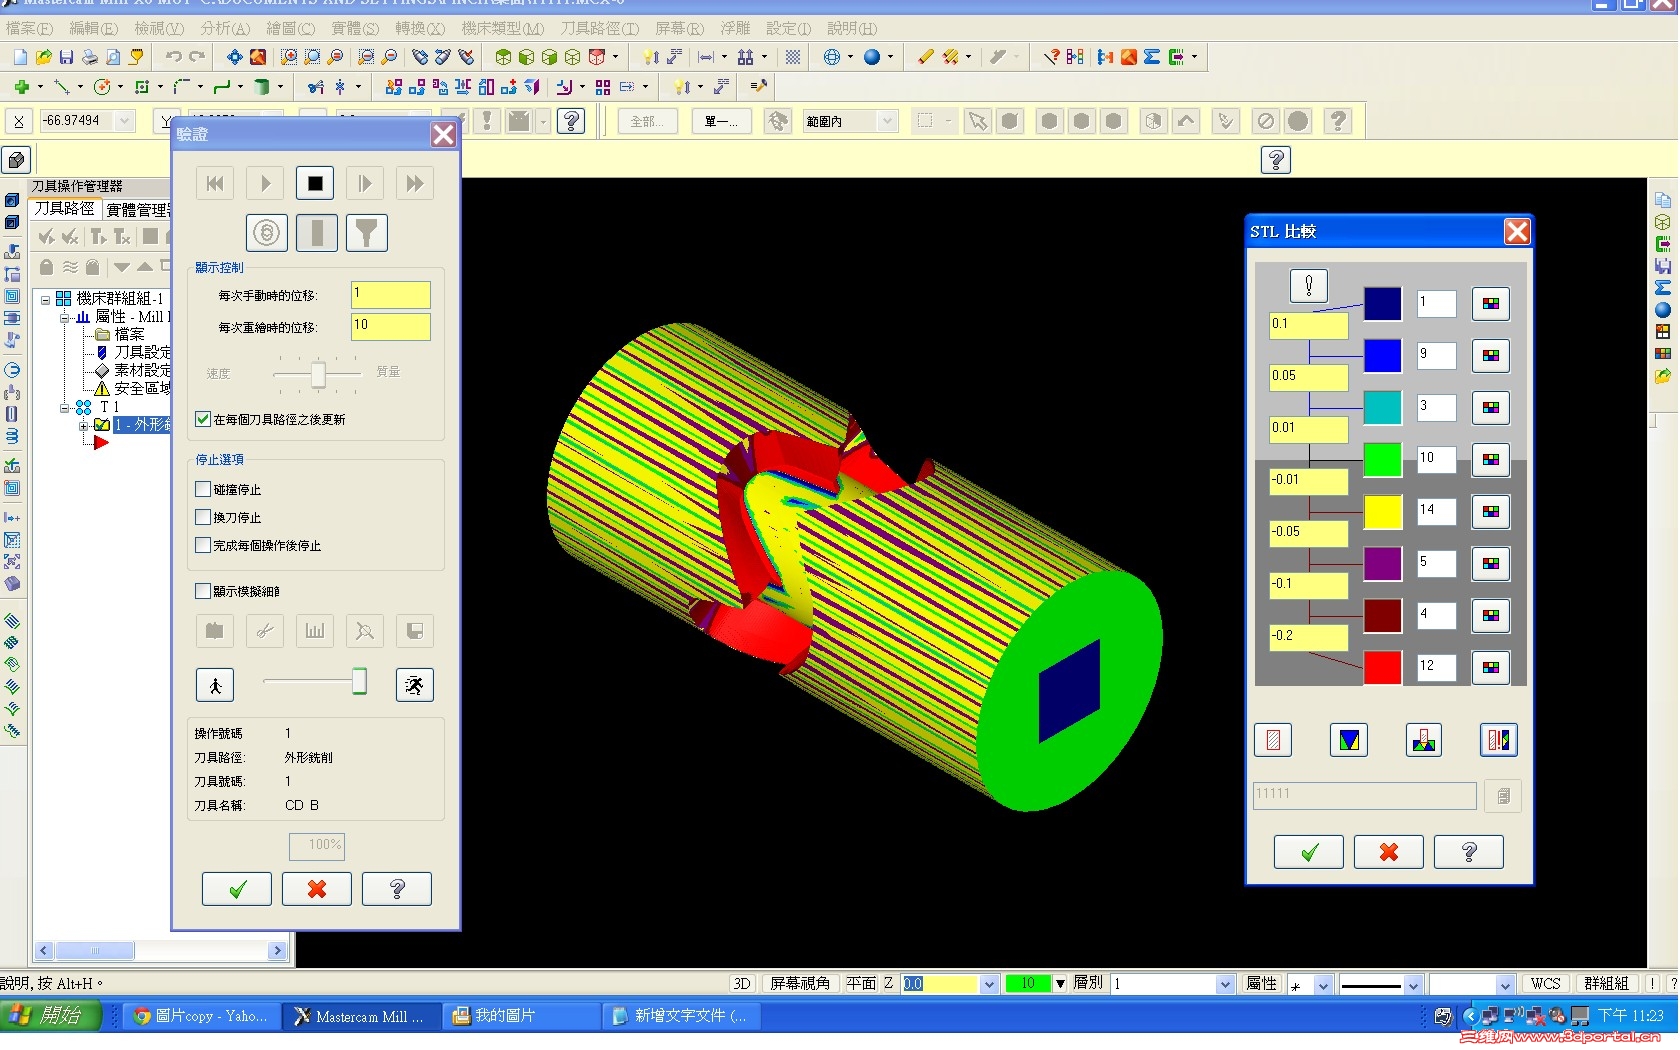Viewport: 1680px width, 1050px height.
Task: Open the 設定 Settings menu
Action: coord(789,28)
